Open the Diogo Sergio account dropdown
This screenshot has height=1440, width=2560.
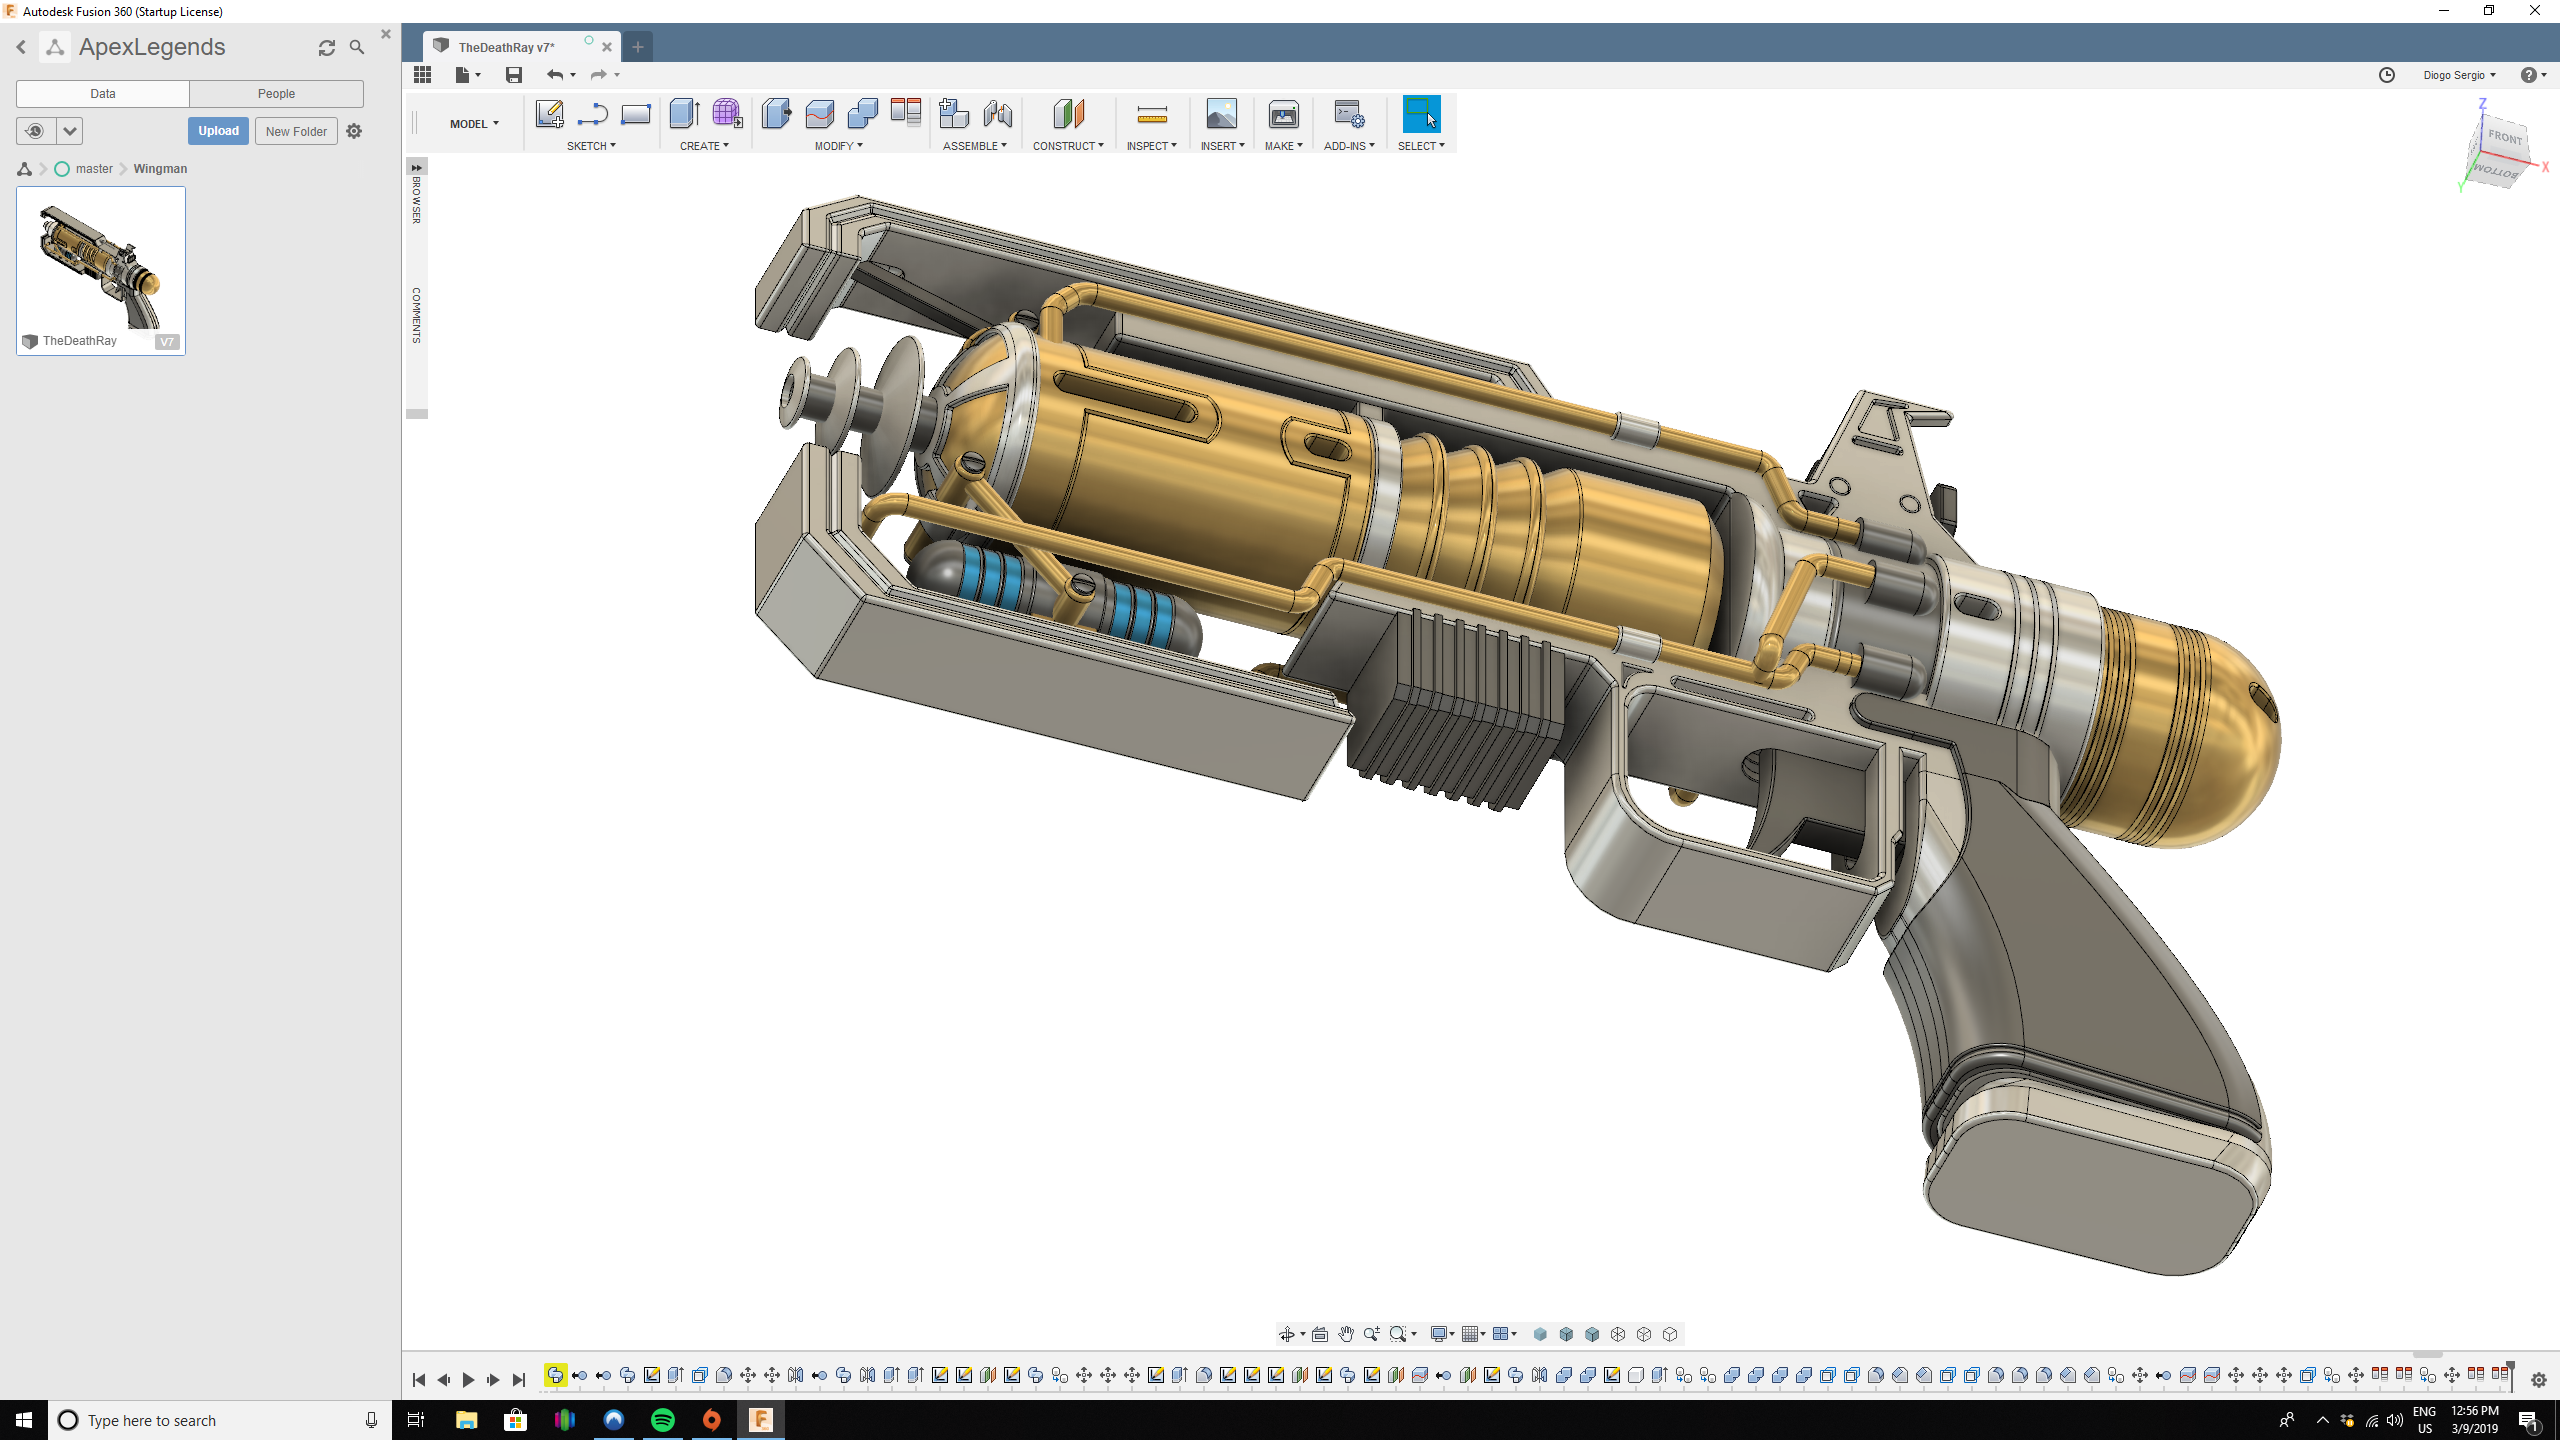tap(2459, 75)
